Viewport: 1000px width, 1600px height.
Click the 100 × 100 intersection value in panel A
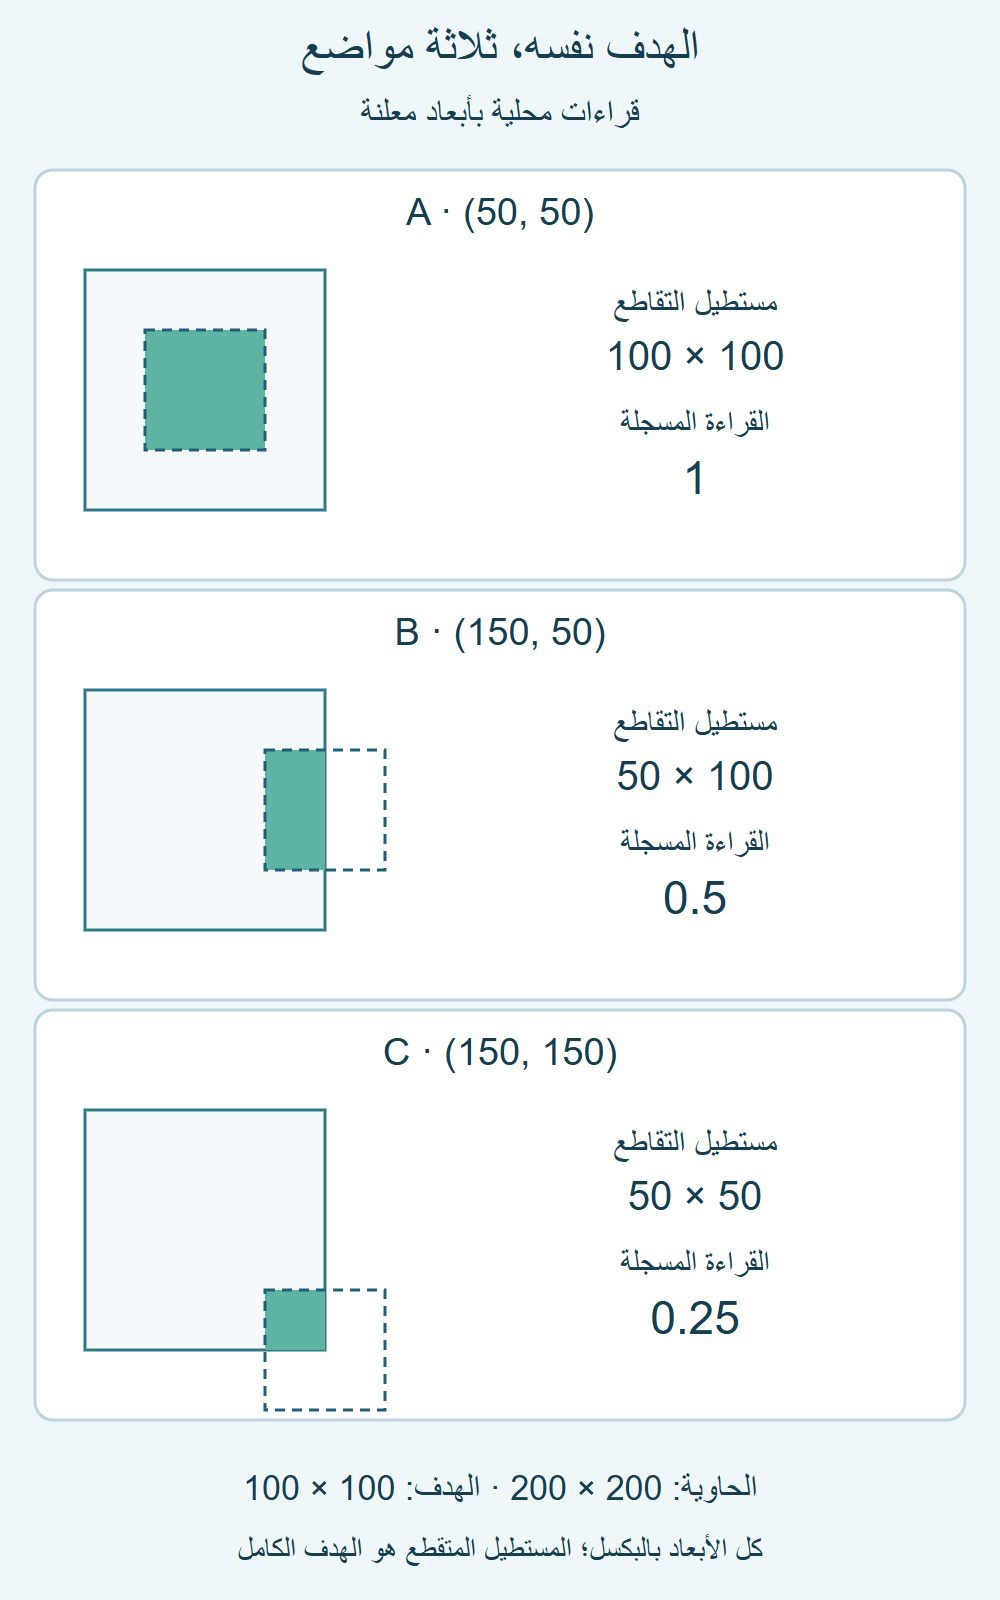tap(695, 357)
